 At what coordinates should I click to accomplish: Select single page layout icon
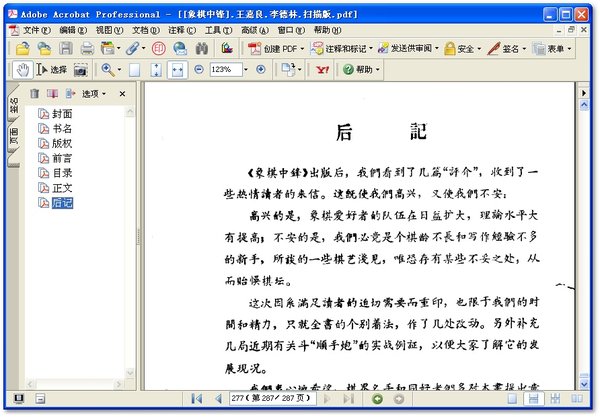512,399
